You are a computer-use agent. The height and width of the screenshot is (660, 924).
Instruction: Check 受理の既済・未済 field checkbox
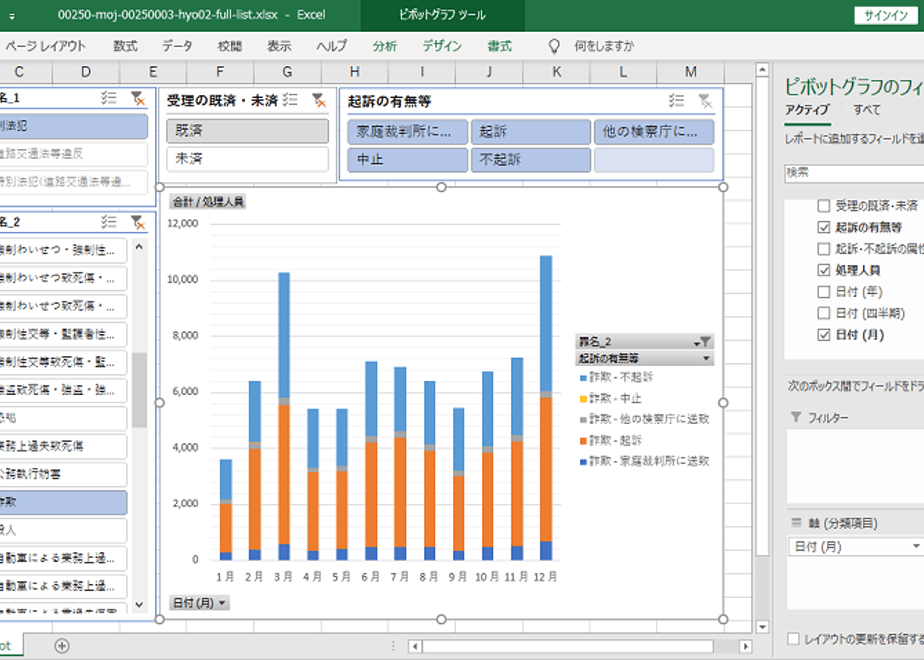click(x=824, y=206)
